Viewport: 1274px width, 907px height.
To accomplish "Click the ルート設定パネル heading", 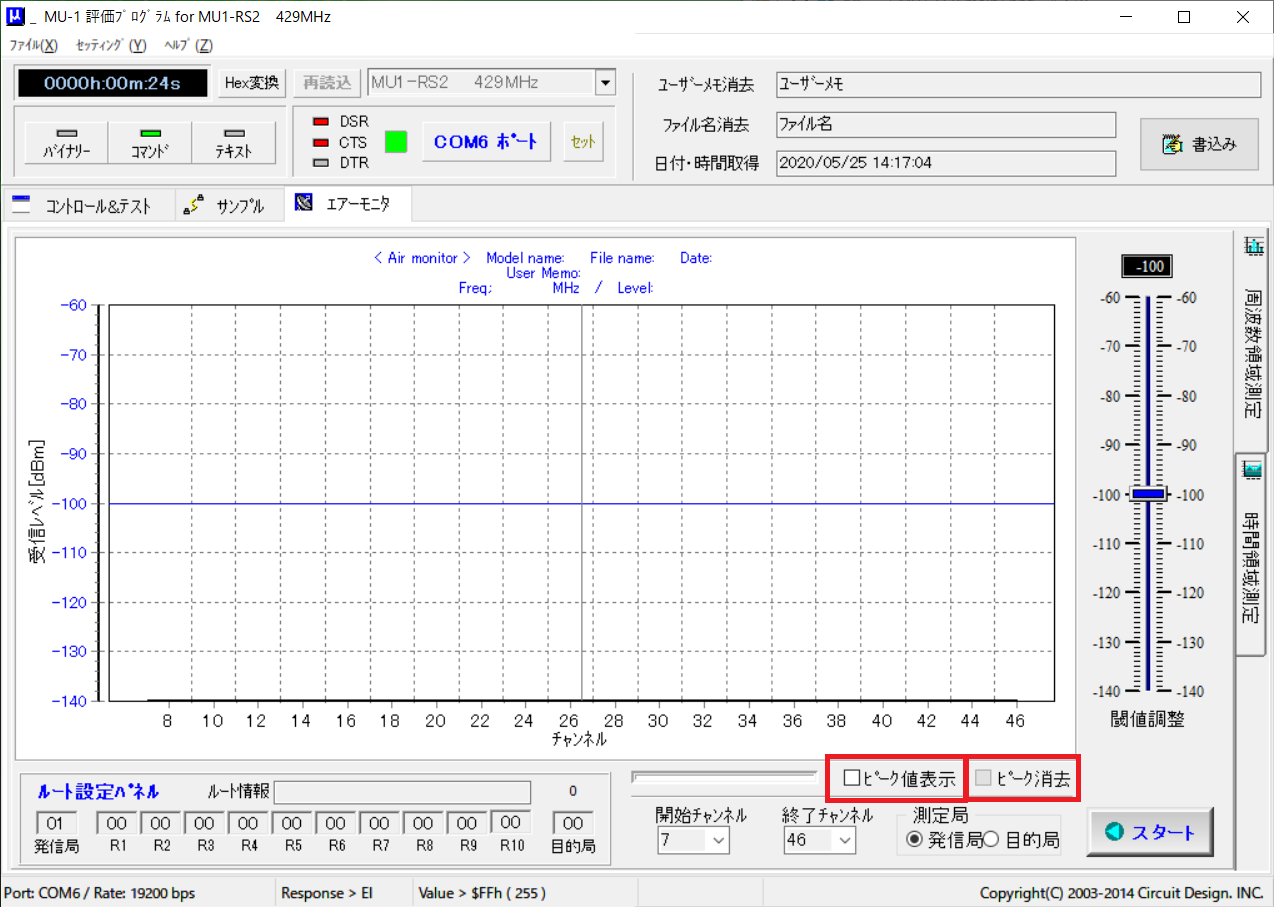I will 98,792.
